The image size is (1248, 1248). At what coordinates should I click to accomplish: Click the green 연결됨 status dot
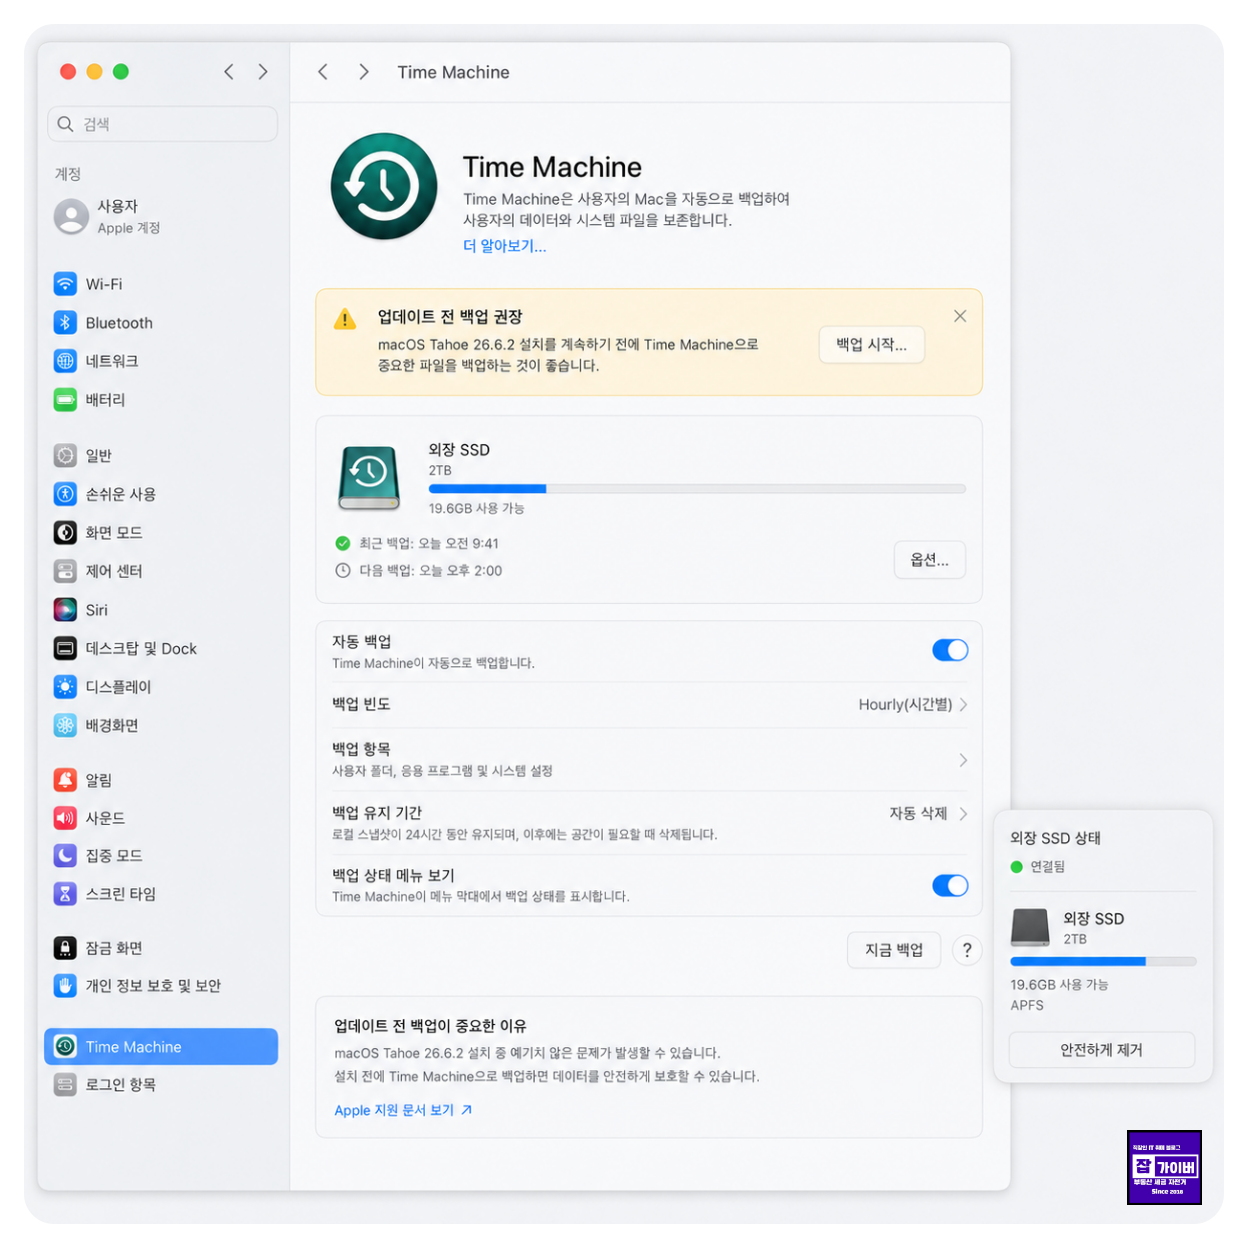click(x=1017, y=867)
